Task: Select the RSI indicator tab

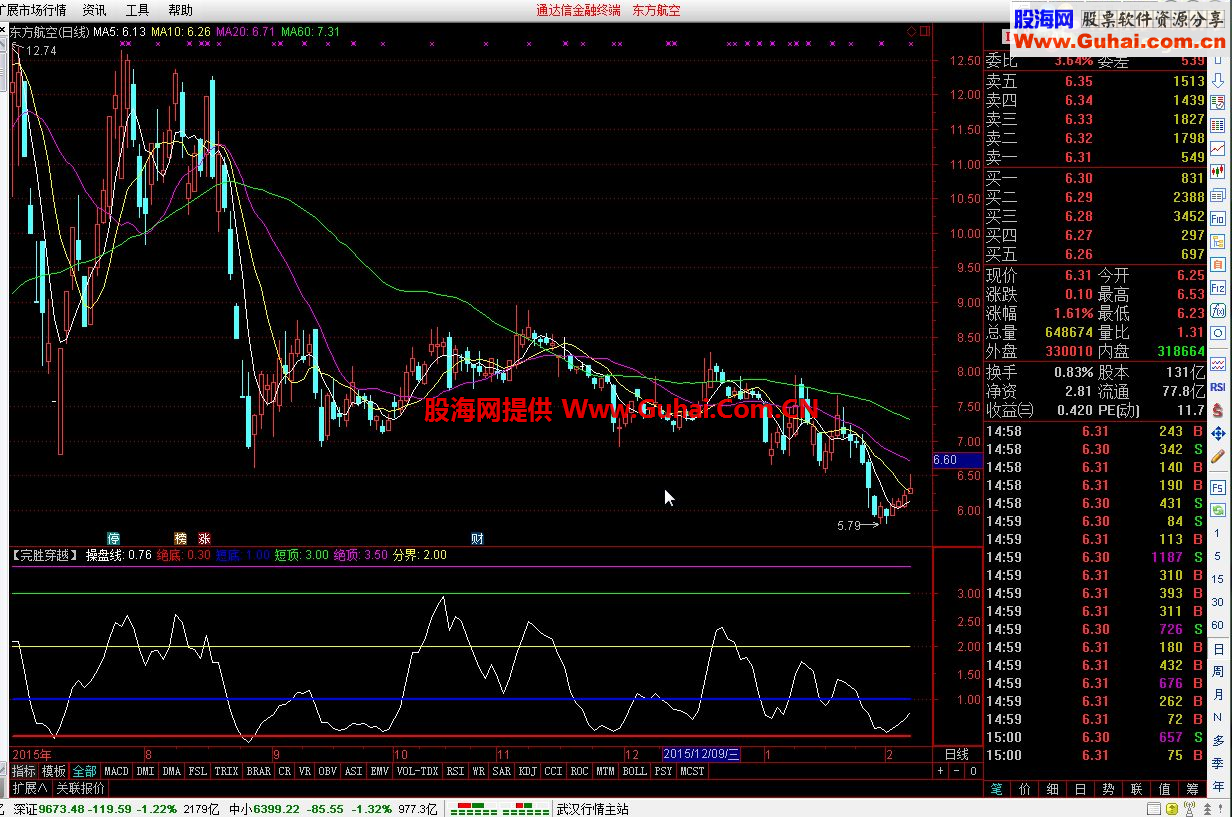Action: [455, 771]
